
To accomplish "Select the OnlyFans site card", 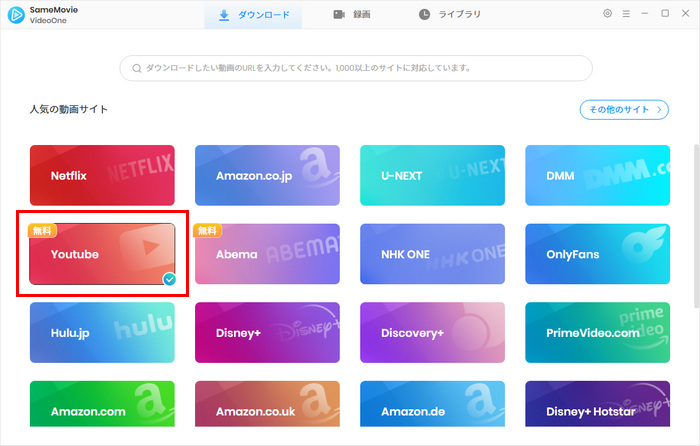I will tap(598, 254).
